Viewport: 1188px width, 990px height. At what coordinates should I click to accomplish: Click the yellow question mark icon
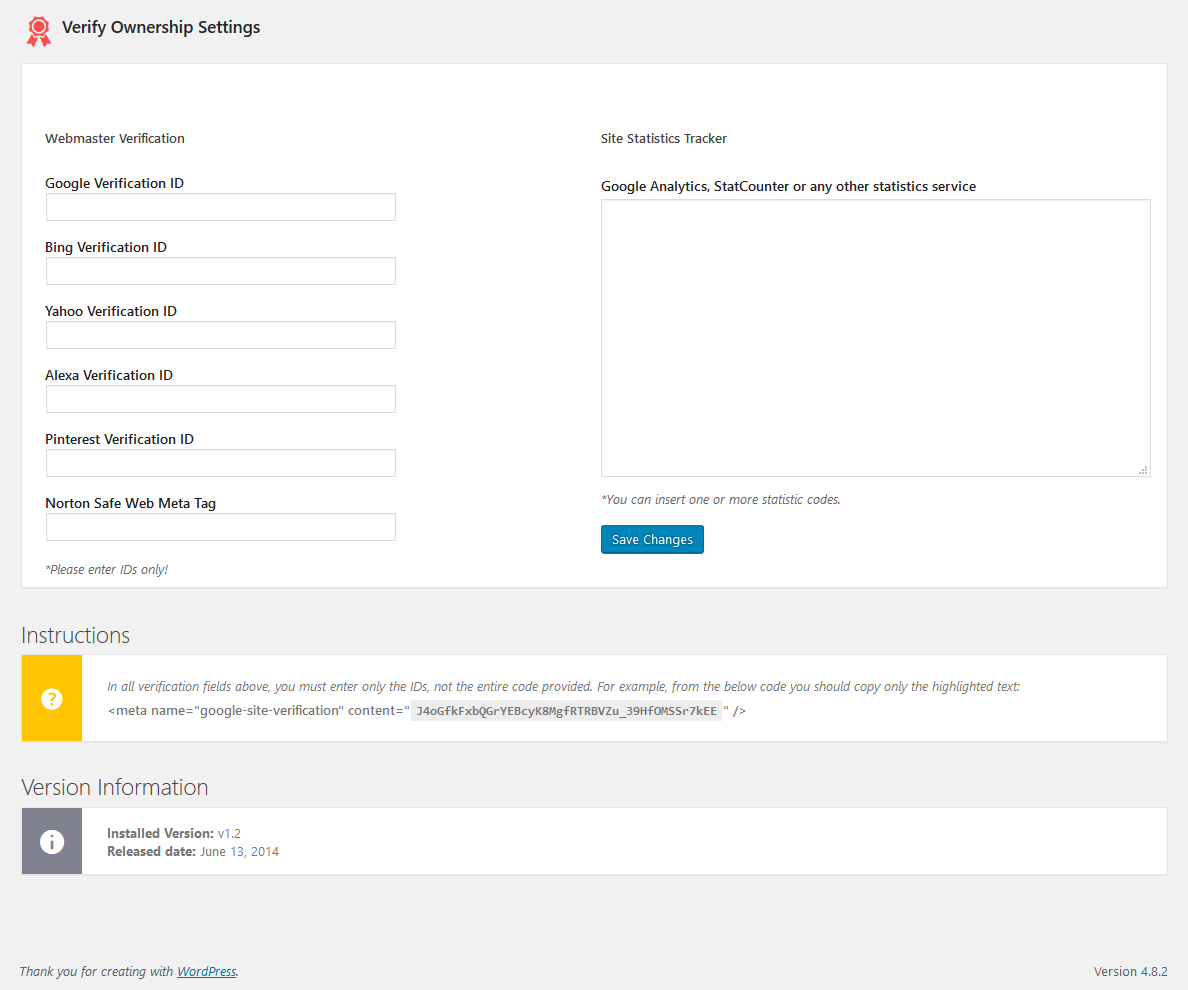[52, 698]
